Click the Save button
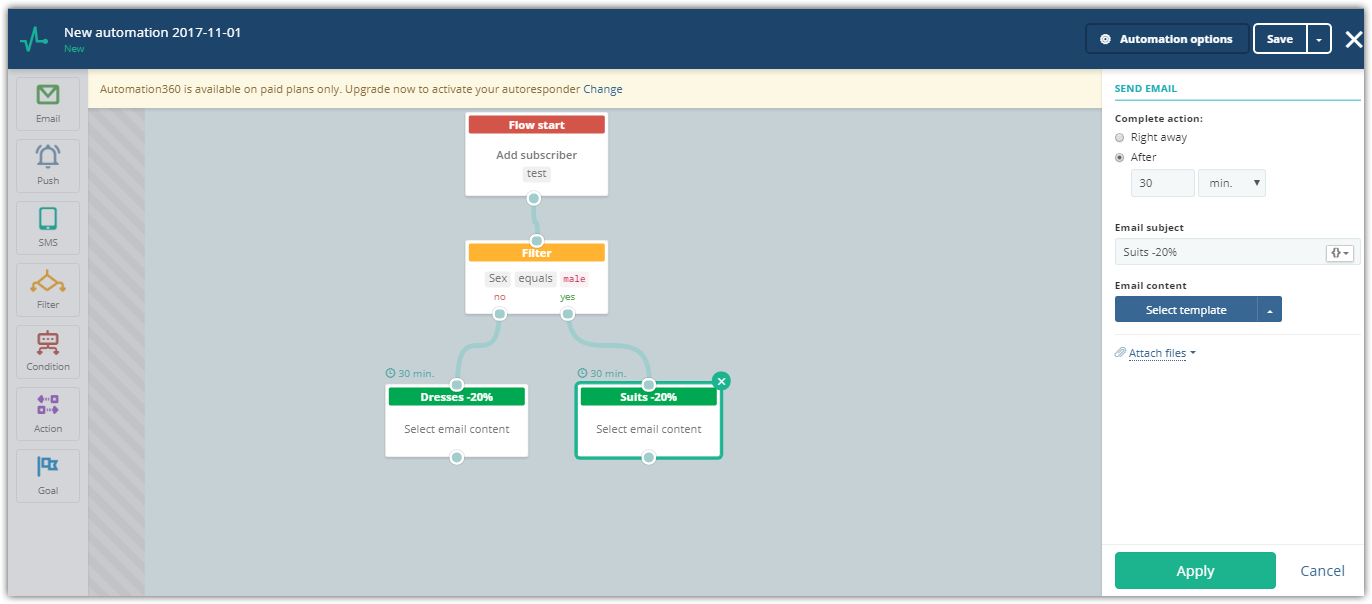 [1280, 39]
